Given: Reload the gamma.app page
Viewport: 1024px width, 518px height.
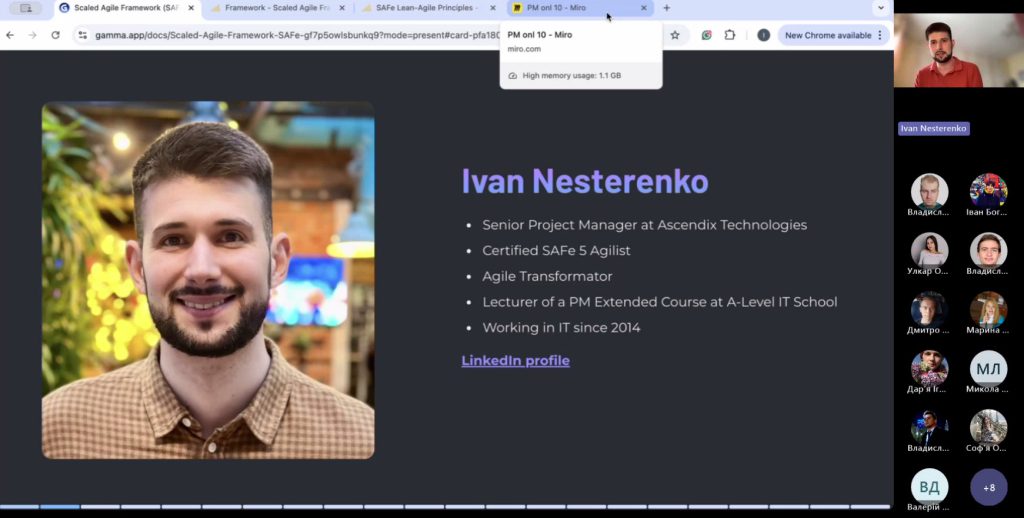Looking at the screenshot, I should point(55,35).
